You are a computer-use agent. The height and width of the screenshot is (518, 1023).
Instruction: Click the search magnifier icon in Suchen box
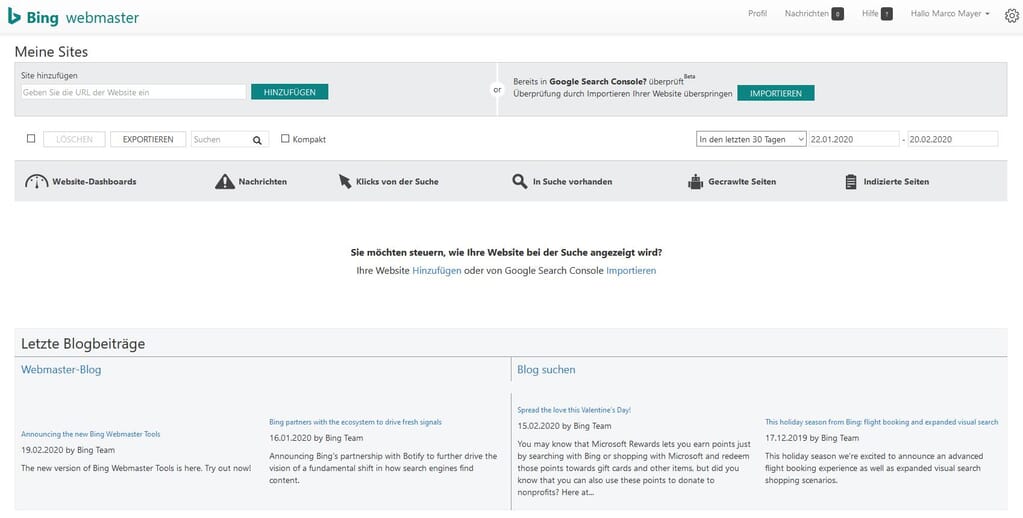pyautogui.click(x=257, y=140)
